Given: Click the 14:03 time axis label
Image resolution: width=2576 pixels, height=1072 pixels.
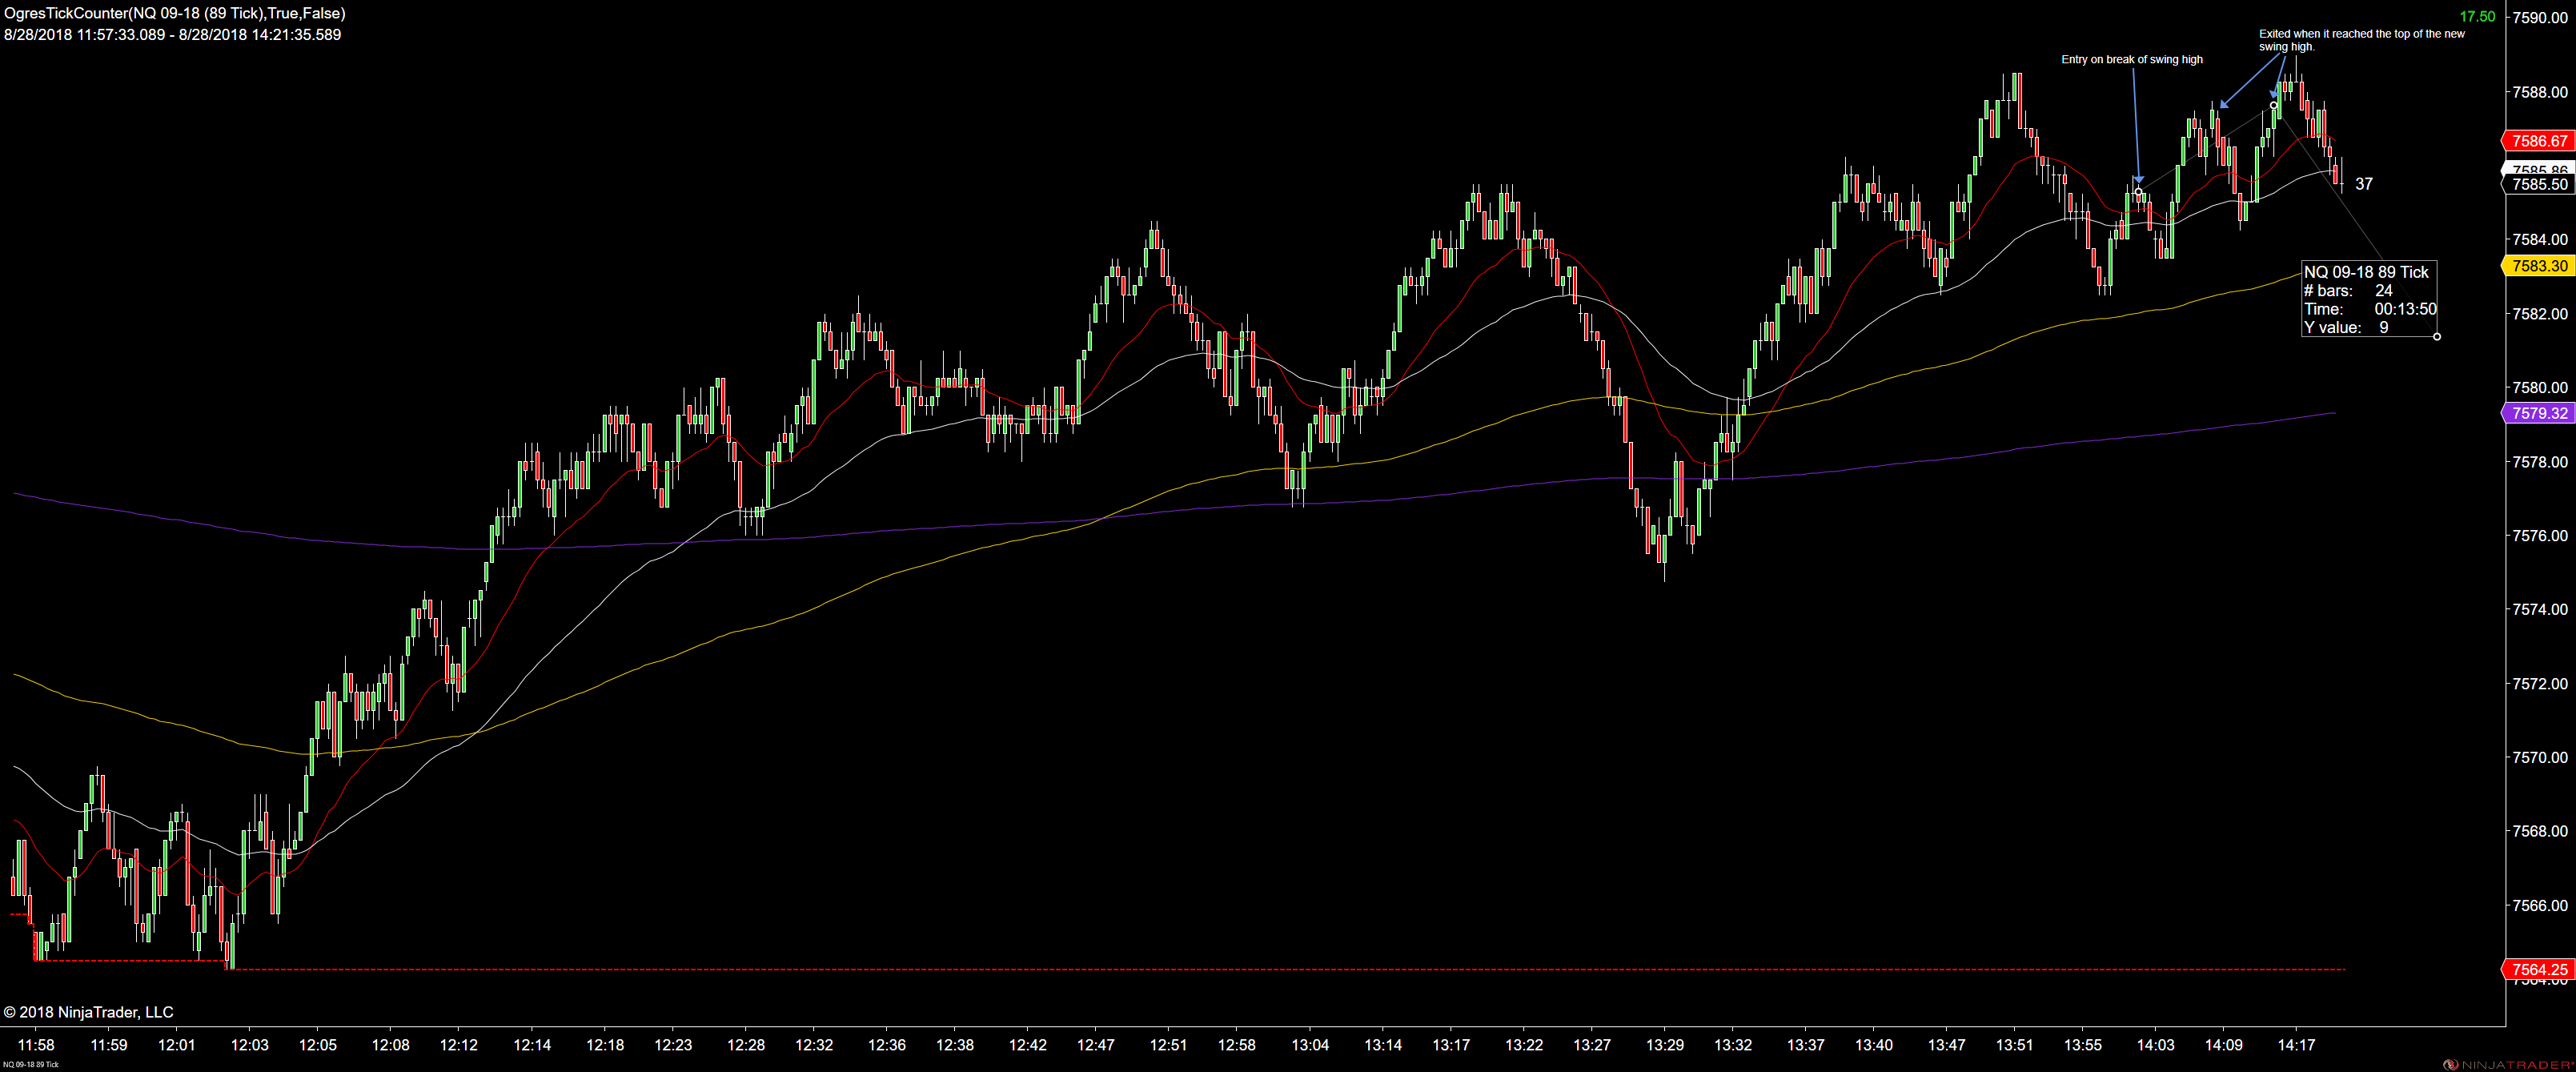Looking at the screenshot, I should click(x=2156, y=1045).
